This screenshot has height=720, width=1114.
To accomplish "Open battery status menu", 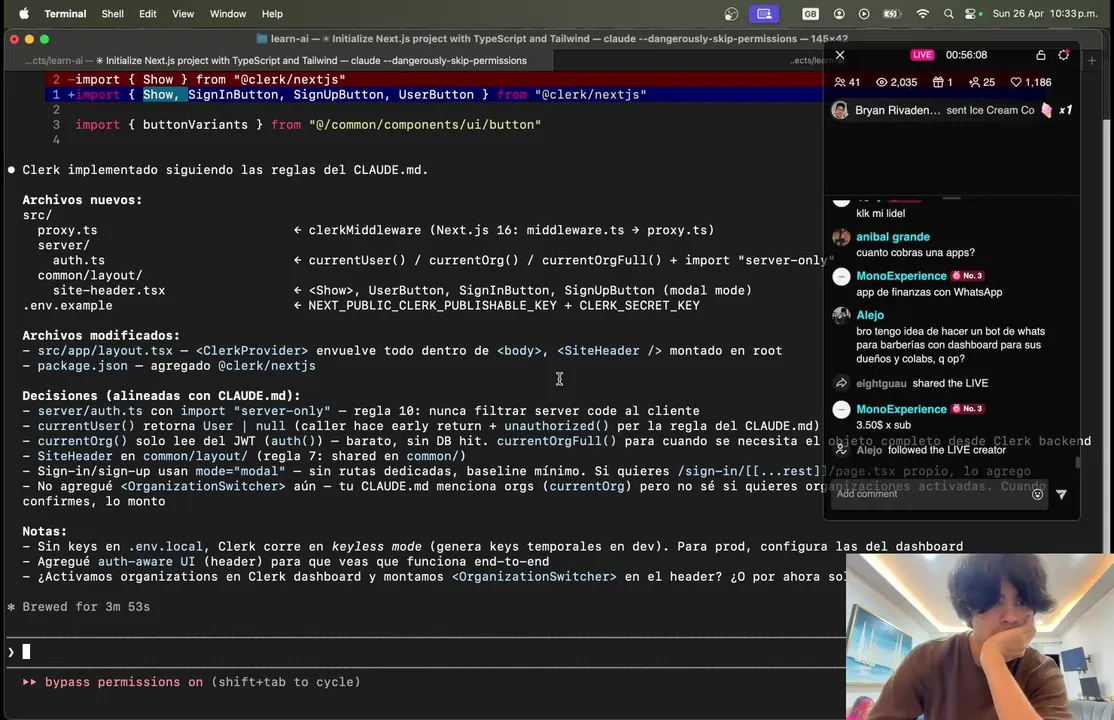I will pyautogui.click(x=891, y=14).
